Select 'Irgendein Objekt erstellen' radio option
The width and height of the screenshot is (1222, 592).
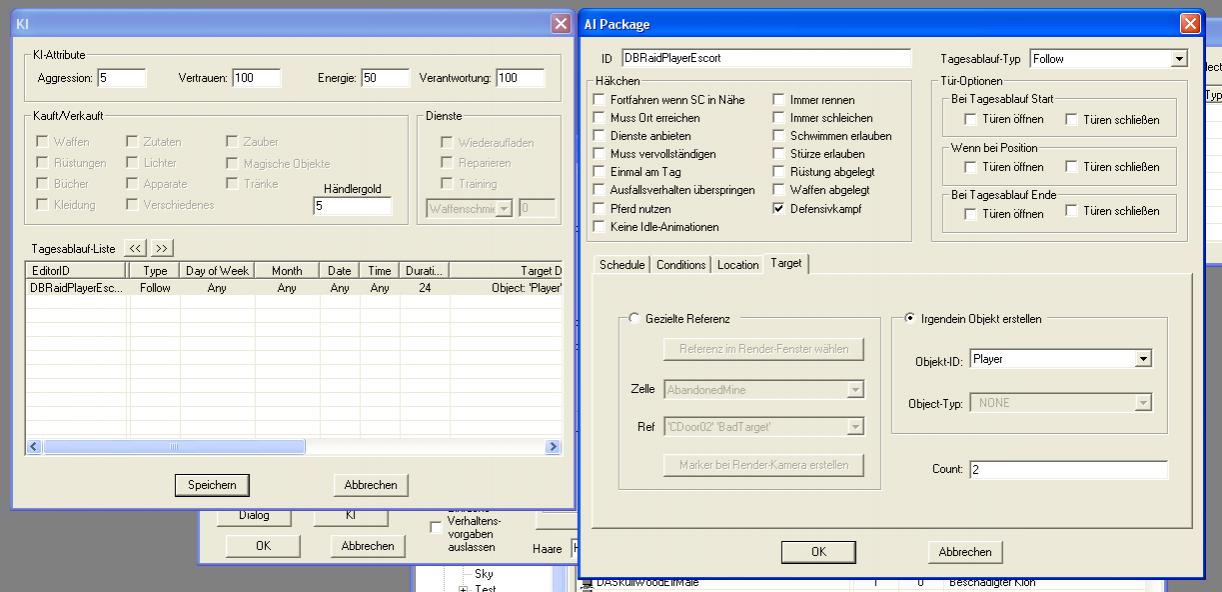[908, 319]
